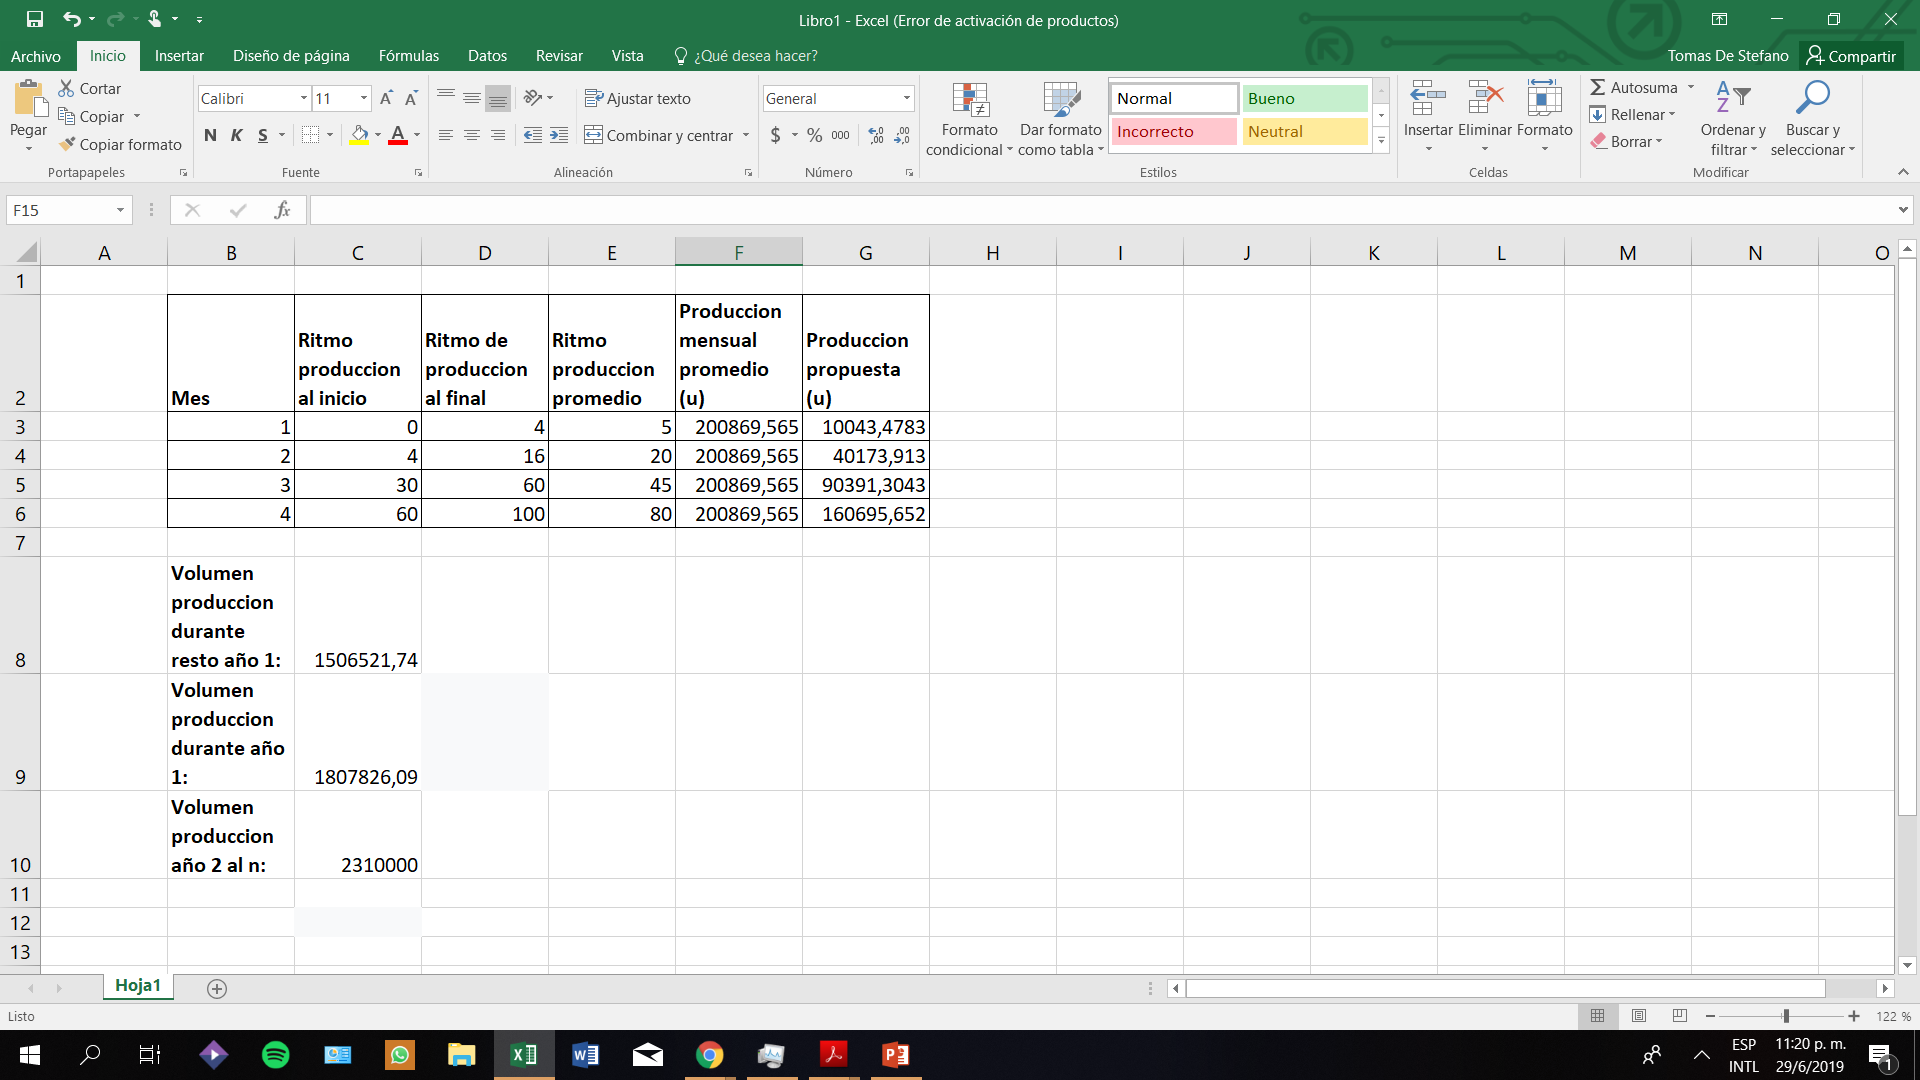Expand the cell styles gallery
The height and width of the screenshot is (1080, 1920).
pos(1381,141)
